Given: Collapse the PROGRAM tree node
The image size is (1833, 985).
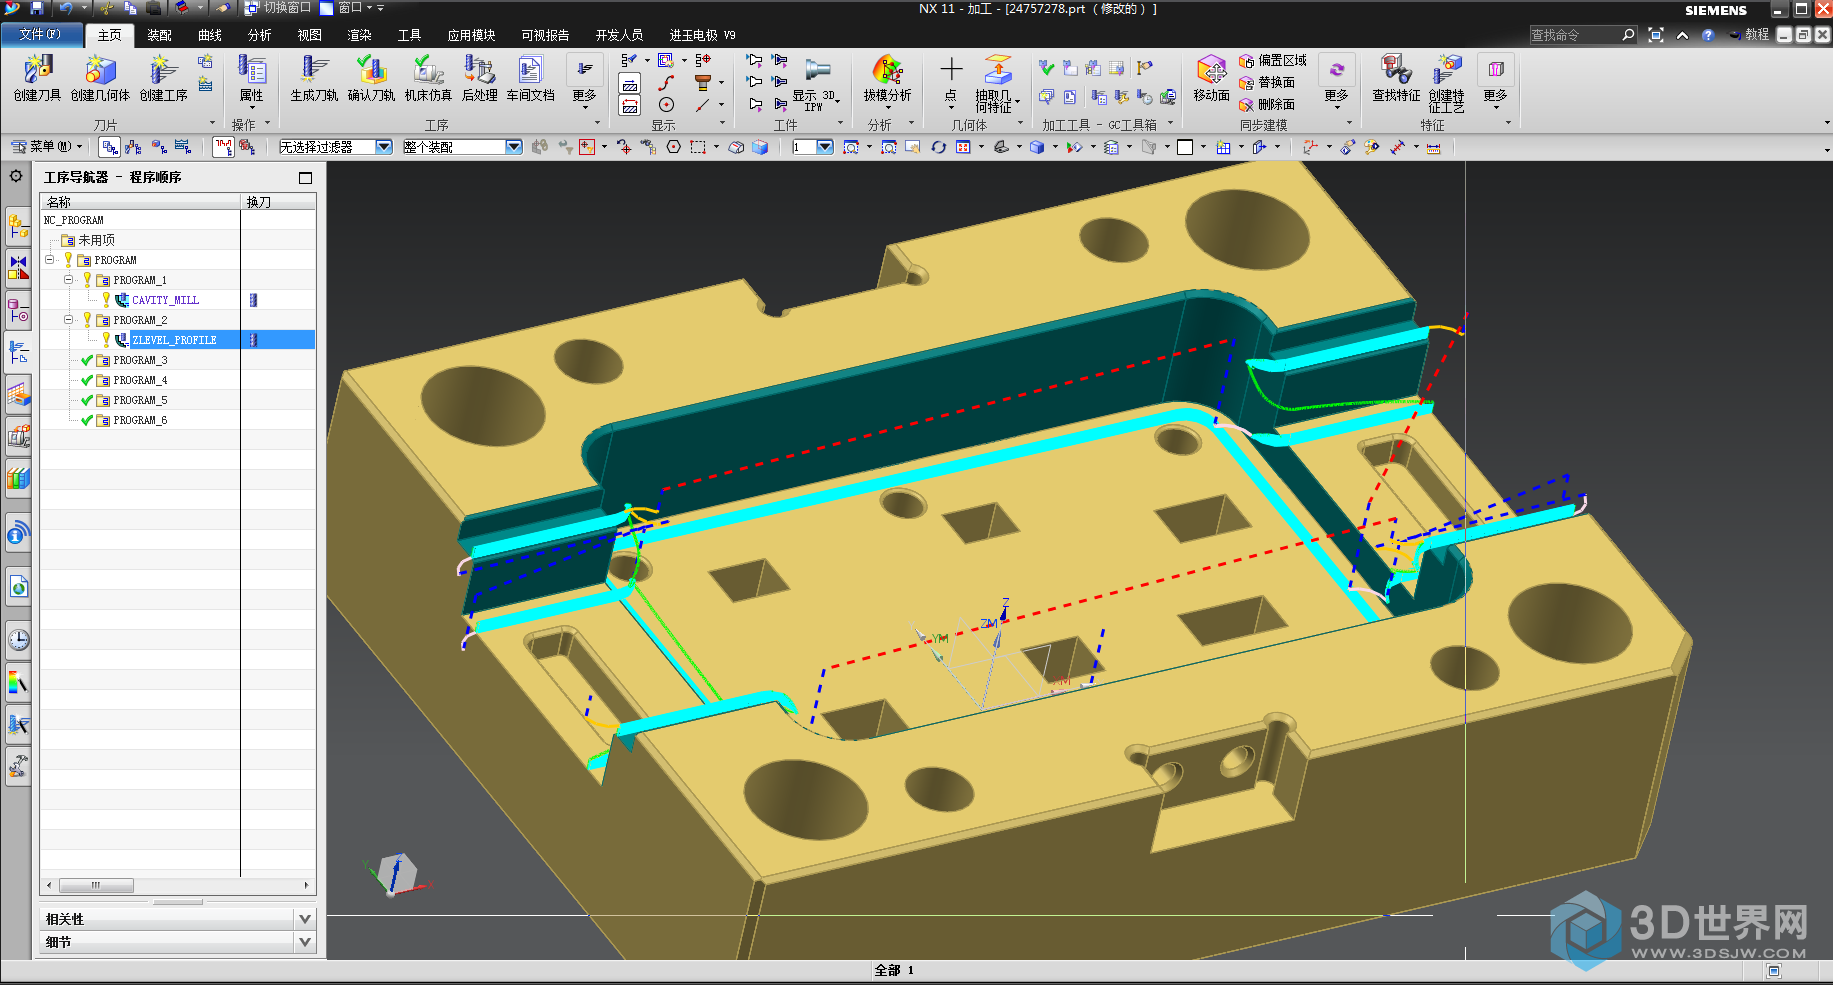Looking at the screenshot, I should [49, 260].
